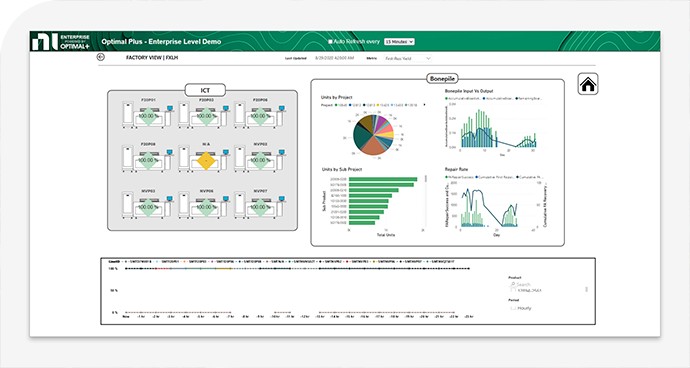Image resolution: width=690 pixels, height=368 pixels.
Task: Click the NI Enterprise Optimal+ logo
Action: pyautogui.click(x=61, y=41)
